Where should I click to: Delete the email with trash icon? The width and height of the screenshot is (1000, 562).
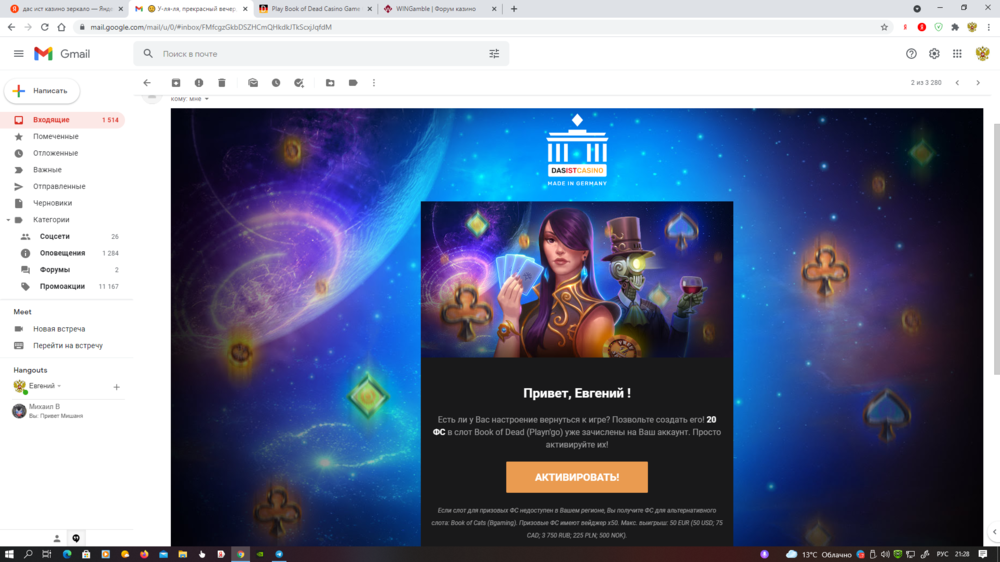(x=222, y=83)
